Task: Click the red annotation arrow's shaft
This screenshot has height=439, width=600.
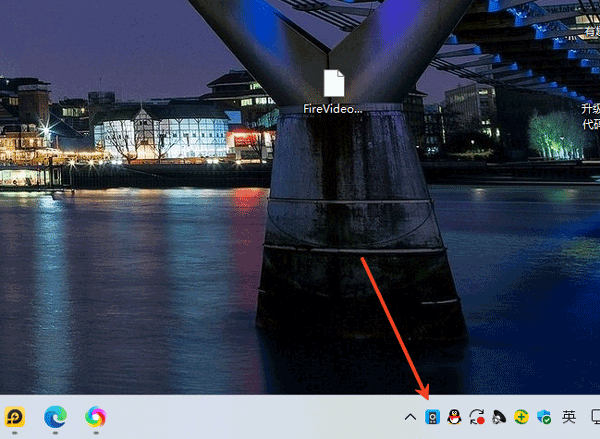Action: pos(395,325)
